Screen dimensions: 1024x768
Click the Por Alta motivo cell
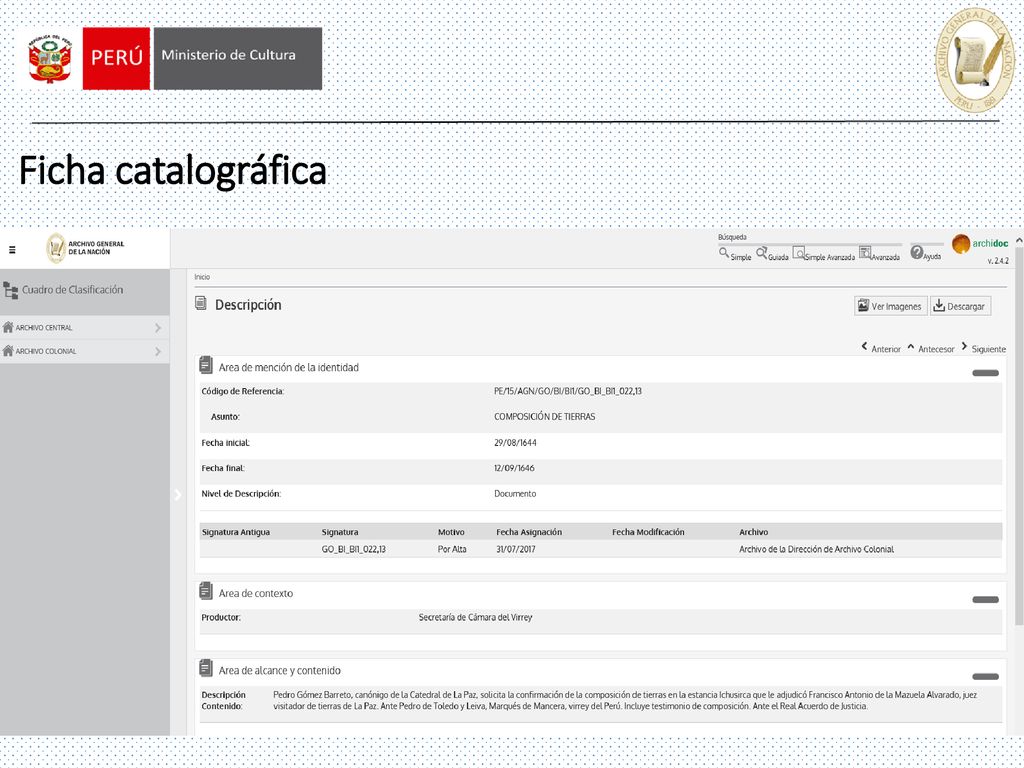[x=452, y=549]
